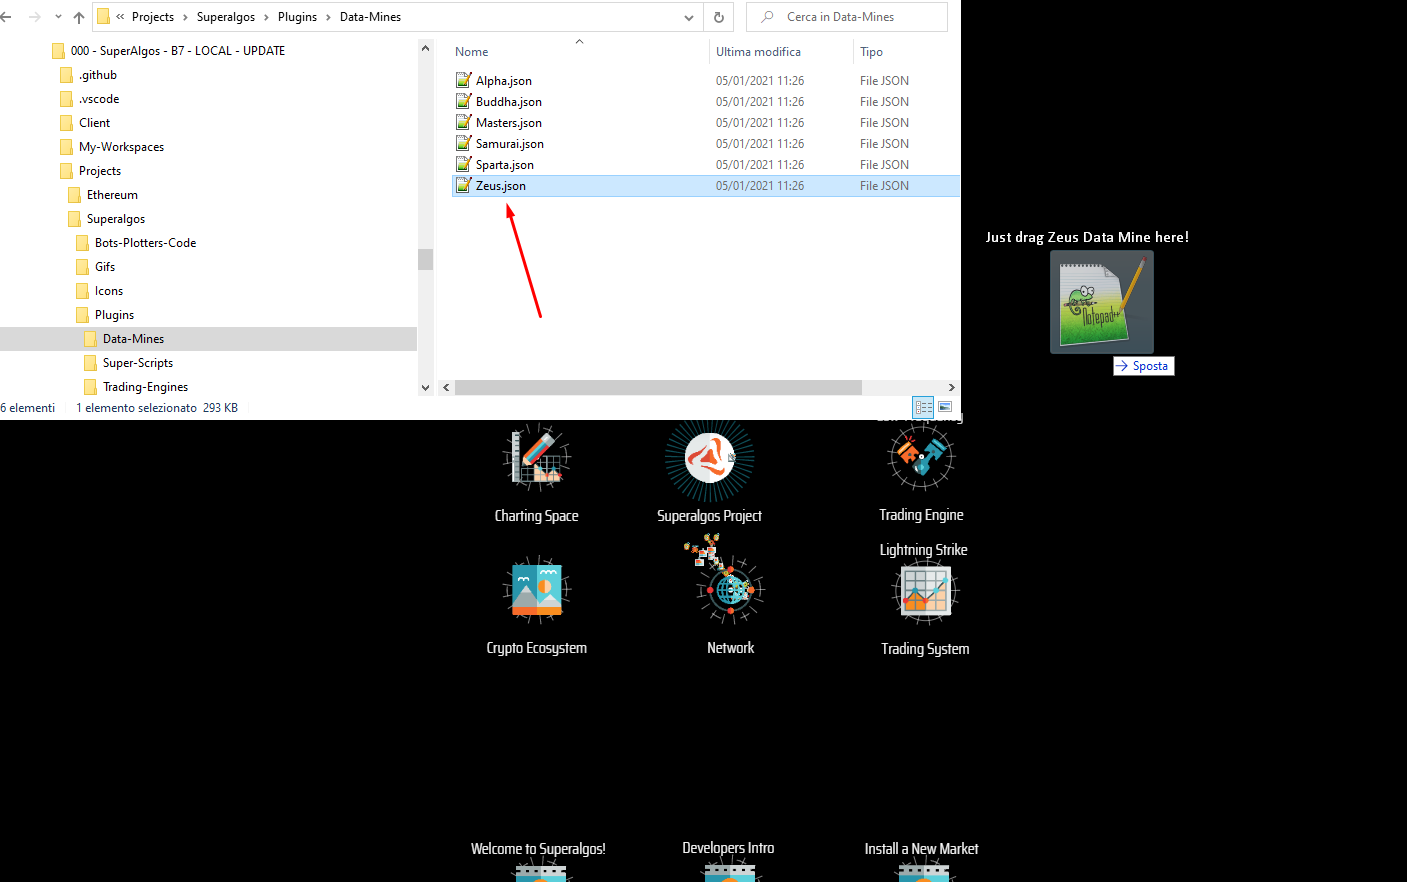Select the Trading Engine node icon

pyautogui.click(x=921, y=457)
